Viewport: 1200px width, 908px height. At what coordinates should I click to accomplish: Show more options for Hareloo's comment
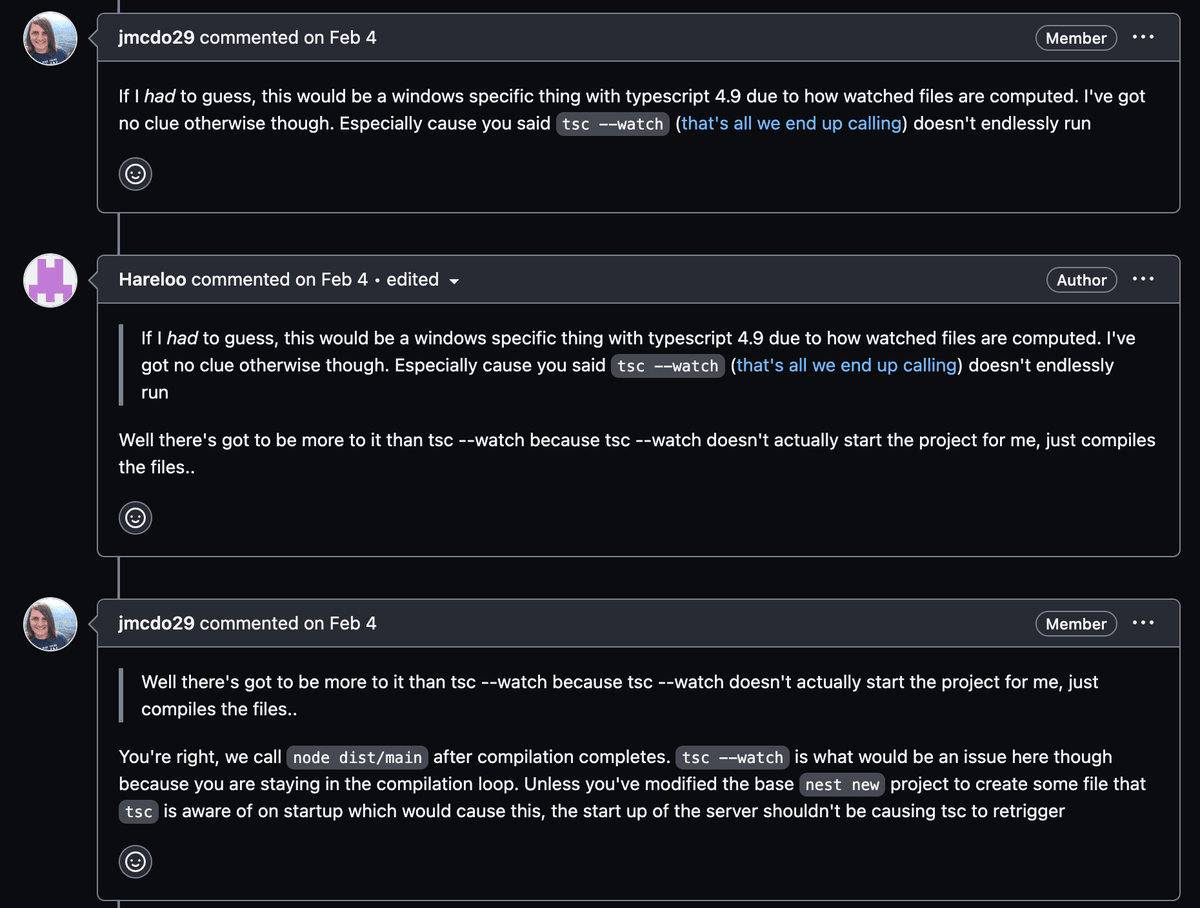click(x=1142, y=280)
